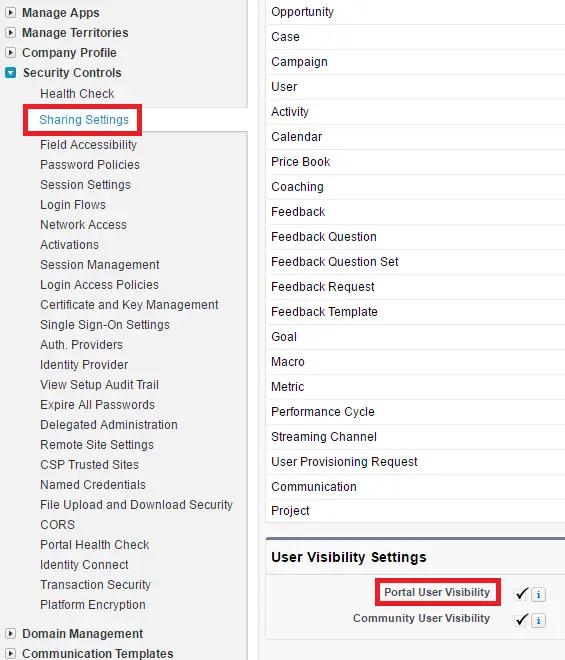Expand the Company Profile section
Image resolution: width=565 pixels, height=660 pixels.
coord(11,53)
